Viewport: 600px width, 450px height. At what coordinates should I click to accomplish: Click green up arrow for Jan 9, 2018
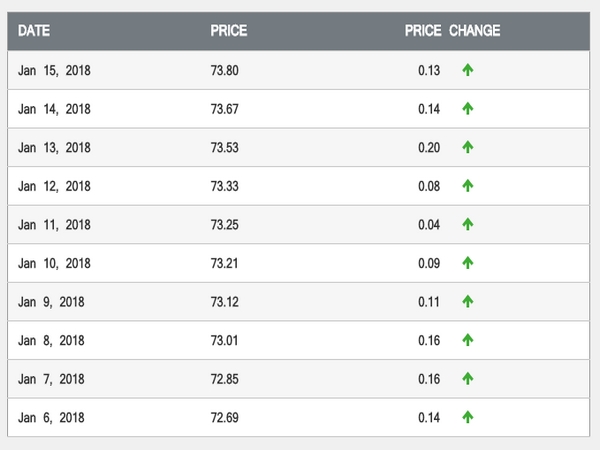(x=467, y=302)
